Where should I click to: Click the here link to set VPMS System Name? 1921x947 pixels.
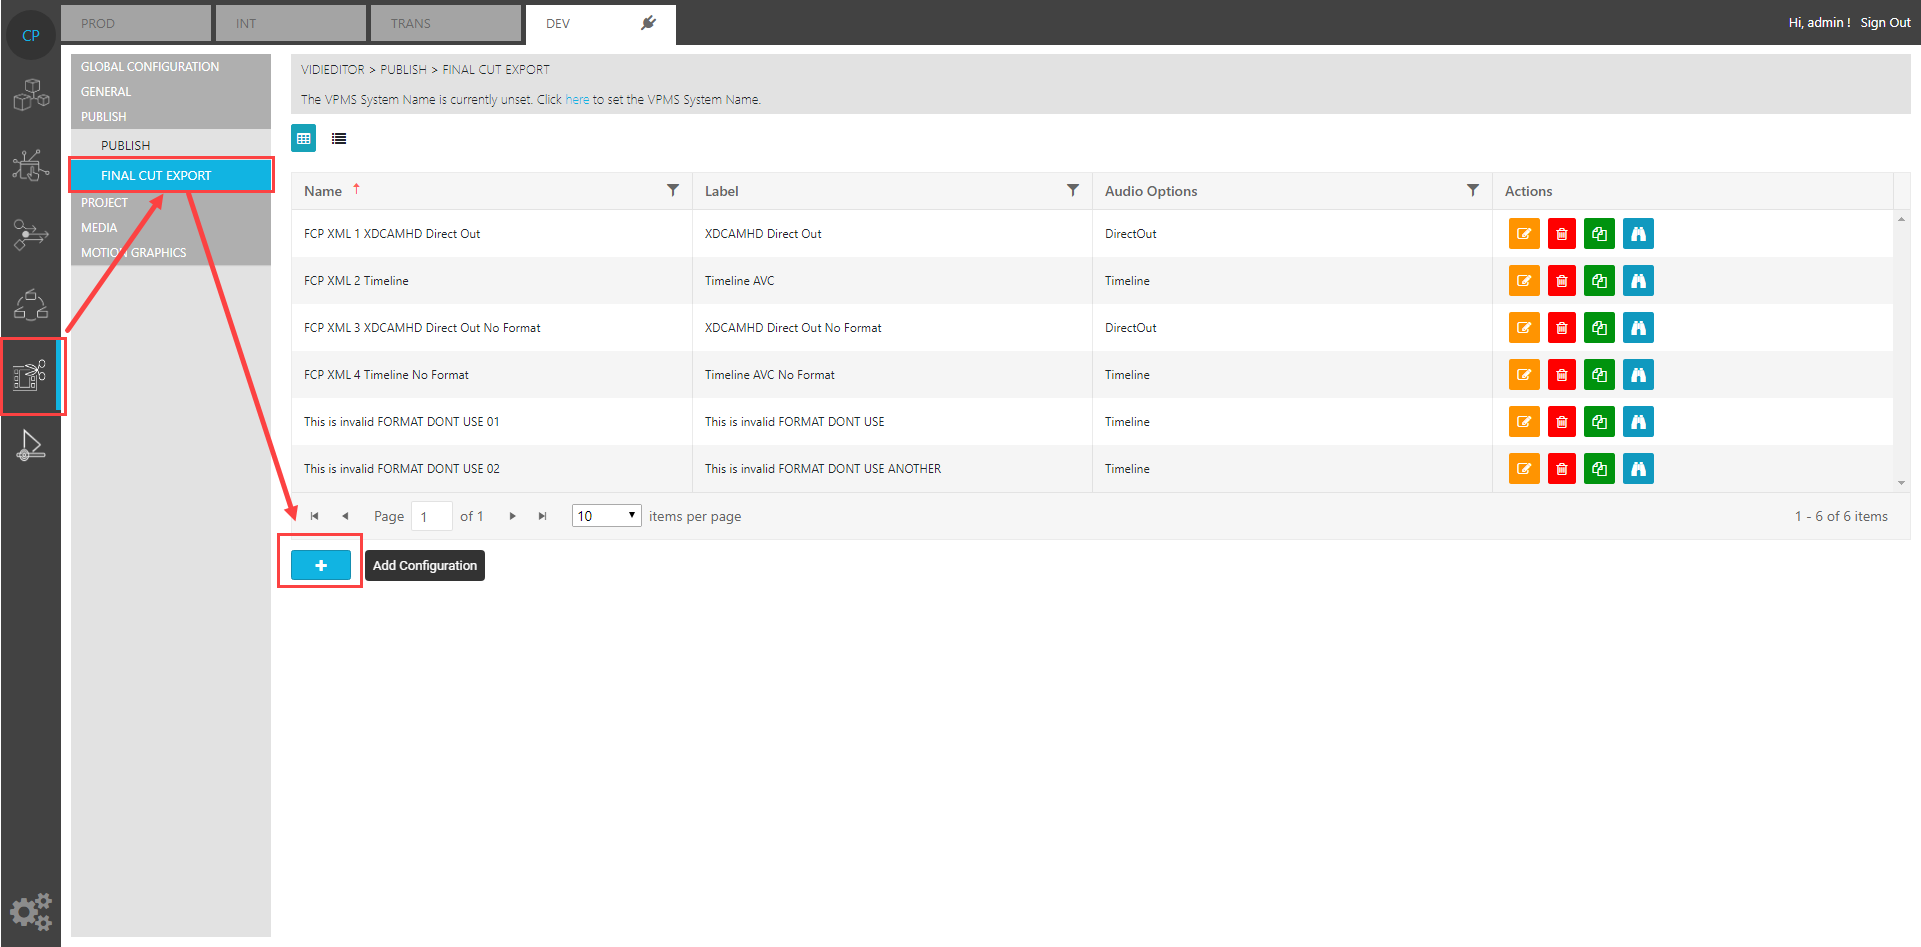click(577, 99)
